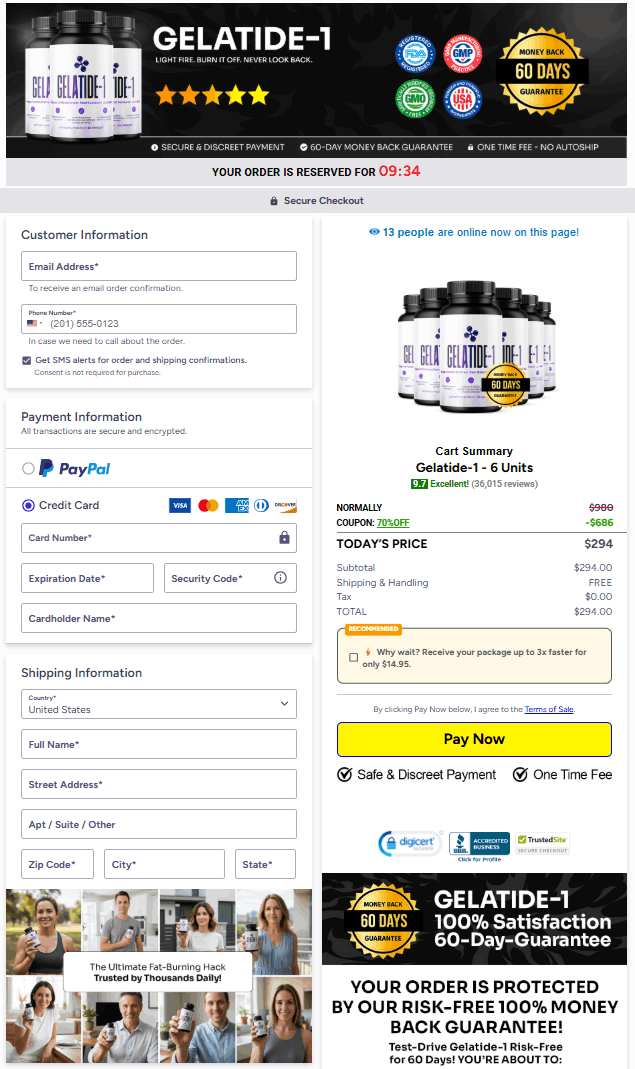This screenshot has height=1069, width=635.
Task: Click the card number lock icon
Action: (284, 538)
